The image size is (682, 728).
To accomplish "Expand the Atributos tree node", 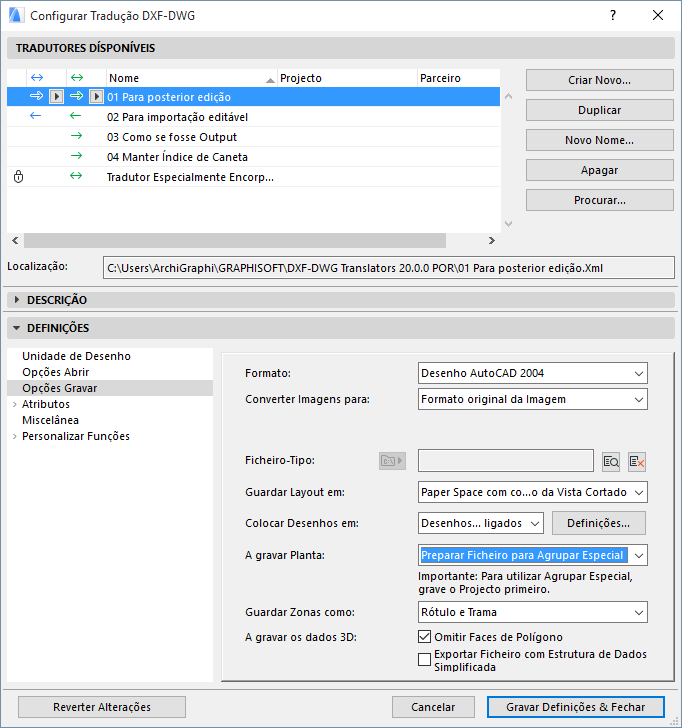I will coord(15,404).
